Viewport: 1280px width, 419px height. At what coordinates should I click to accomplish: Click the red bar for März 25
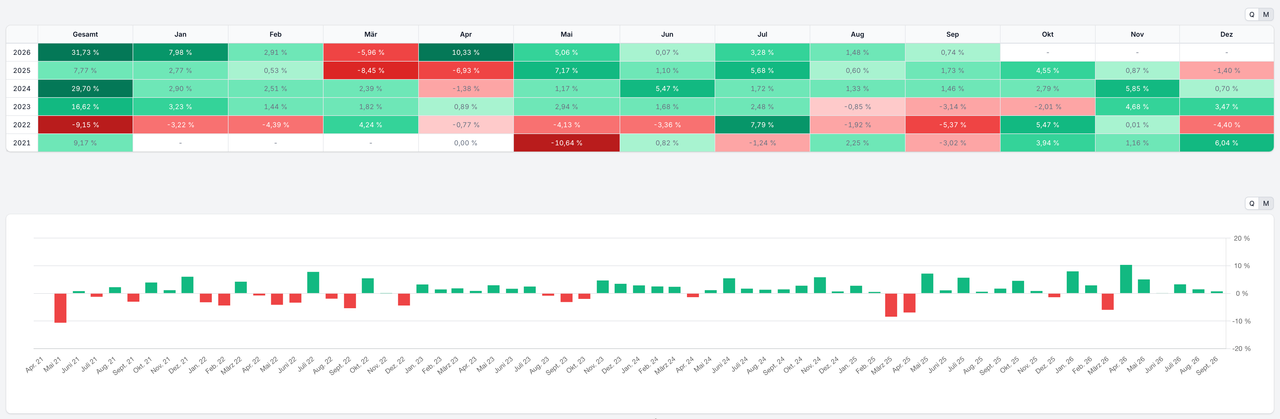click(x=891, y=305)
